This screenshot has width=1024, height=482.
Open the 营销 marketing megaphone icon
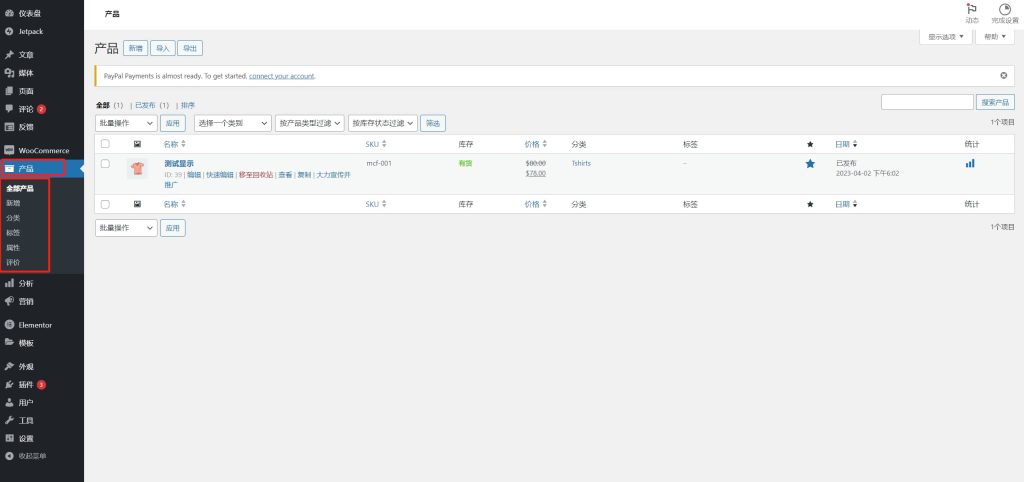tap(9, 301)
